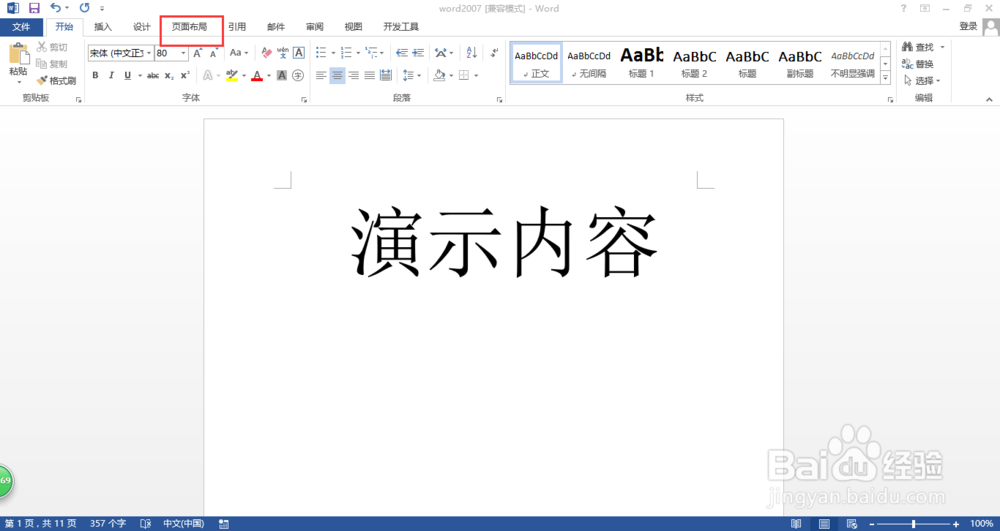Open the Change Case Aa dropdown

click(239, 53)
